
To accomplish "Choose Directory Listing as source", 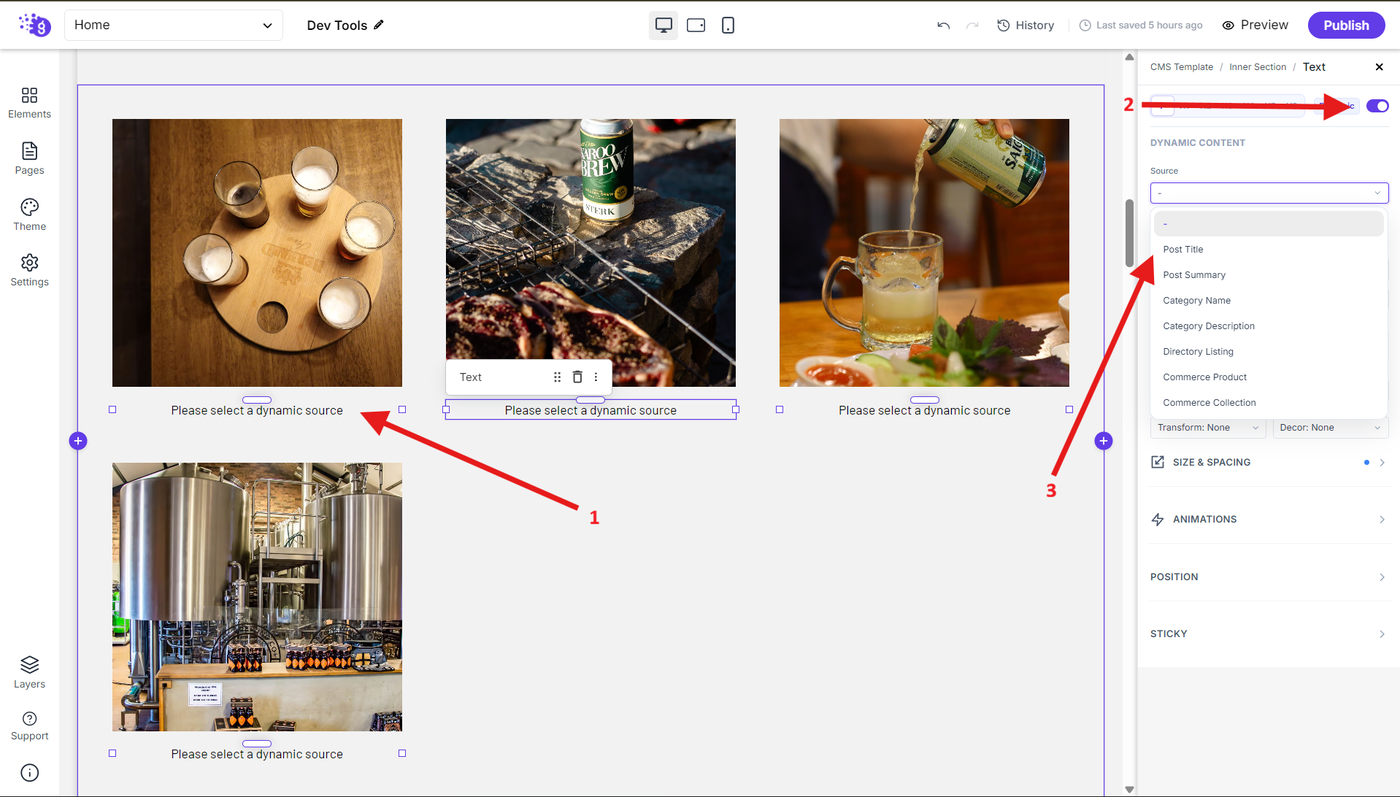I will [1269, 351].
